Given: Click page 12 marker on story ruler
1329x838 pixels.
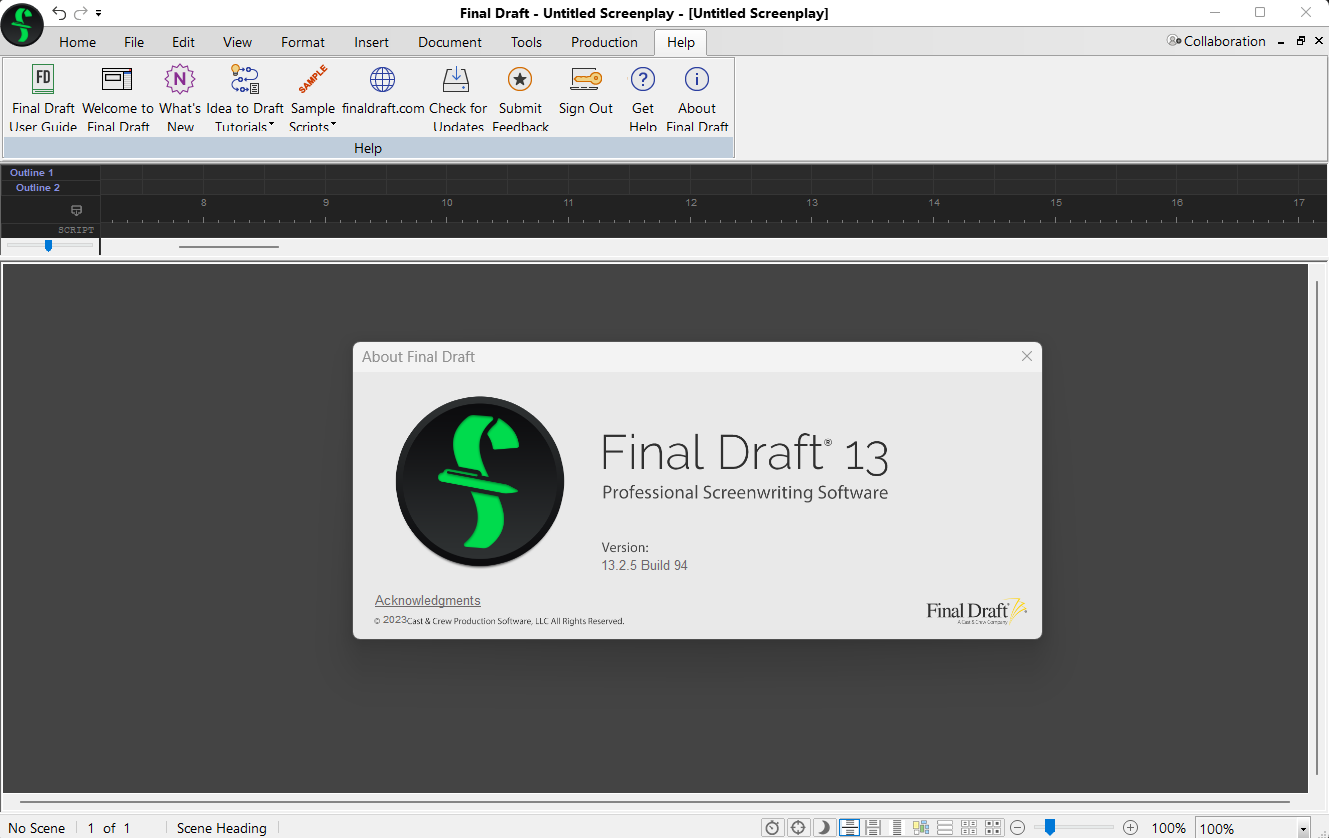Looking at the screenshot, I should click(691, 202).
